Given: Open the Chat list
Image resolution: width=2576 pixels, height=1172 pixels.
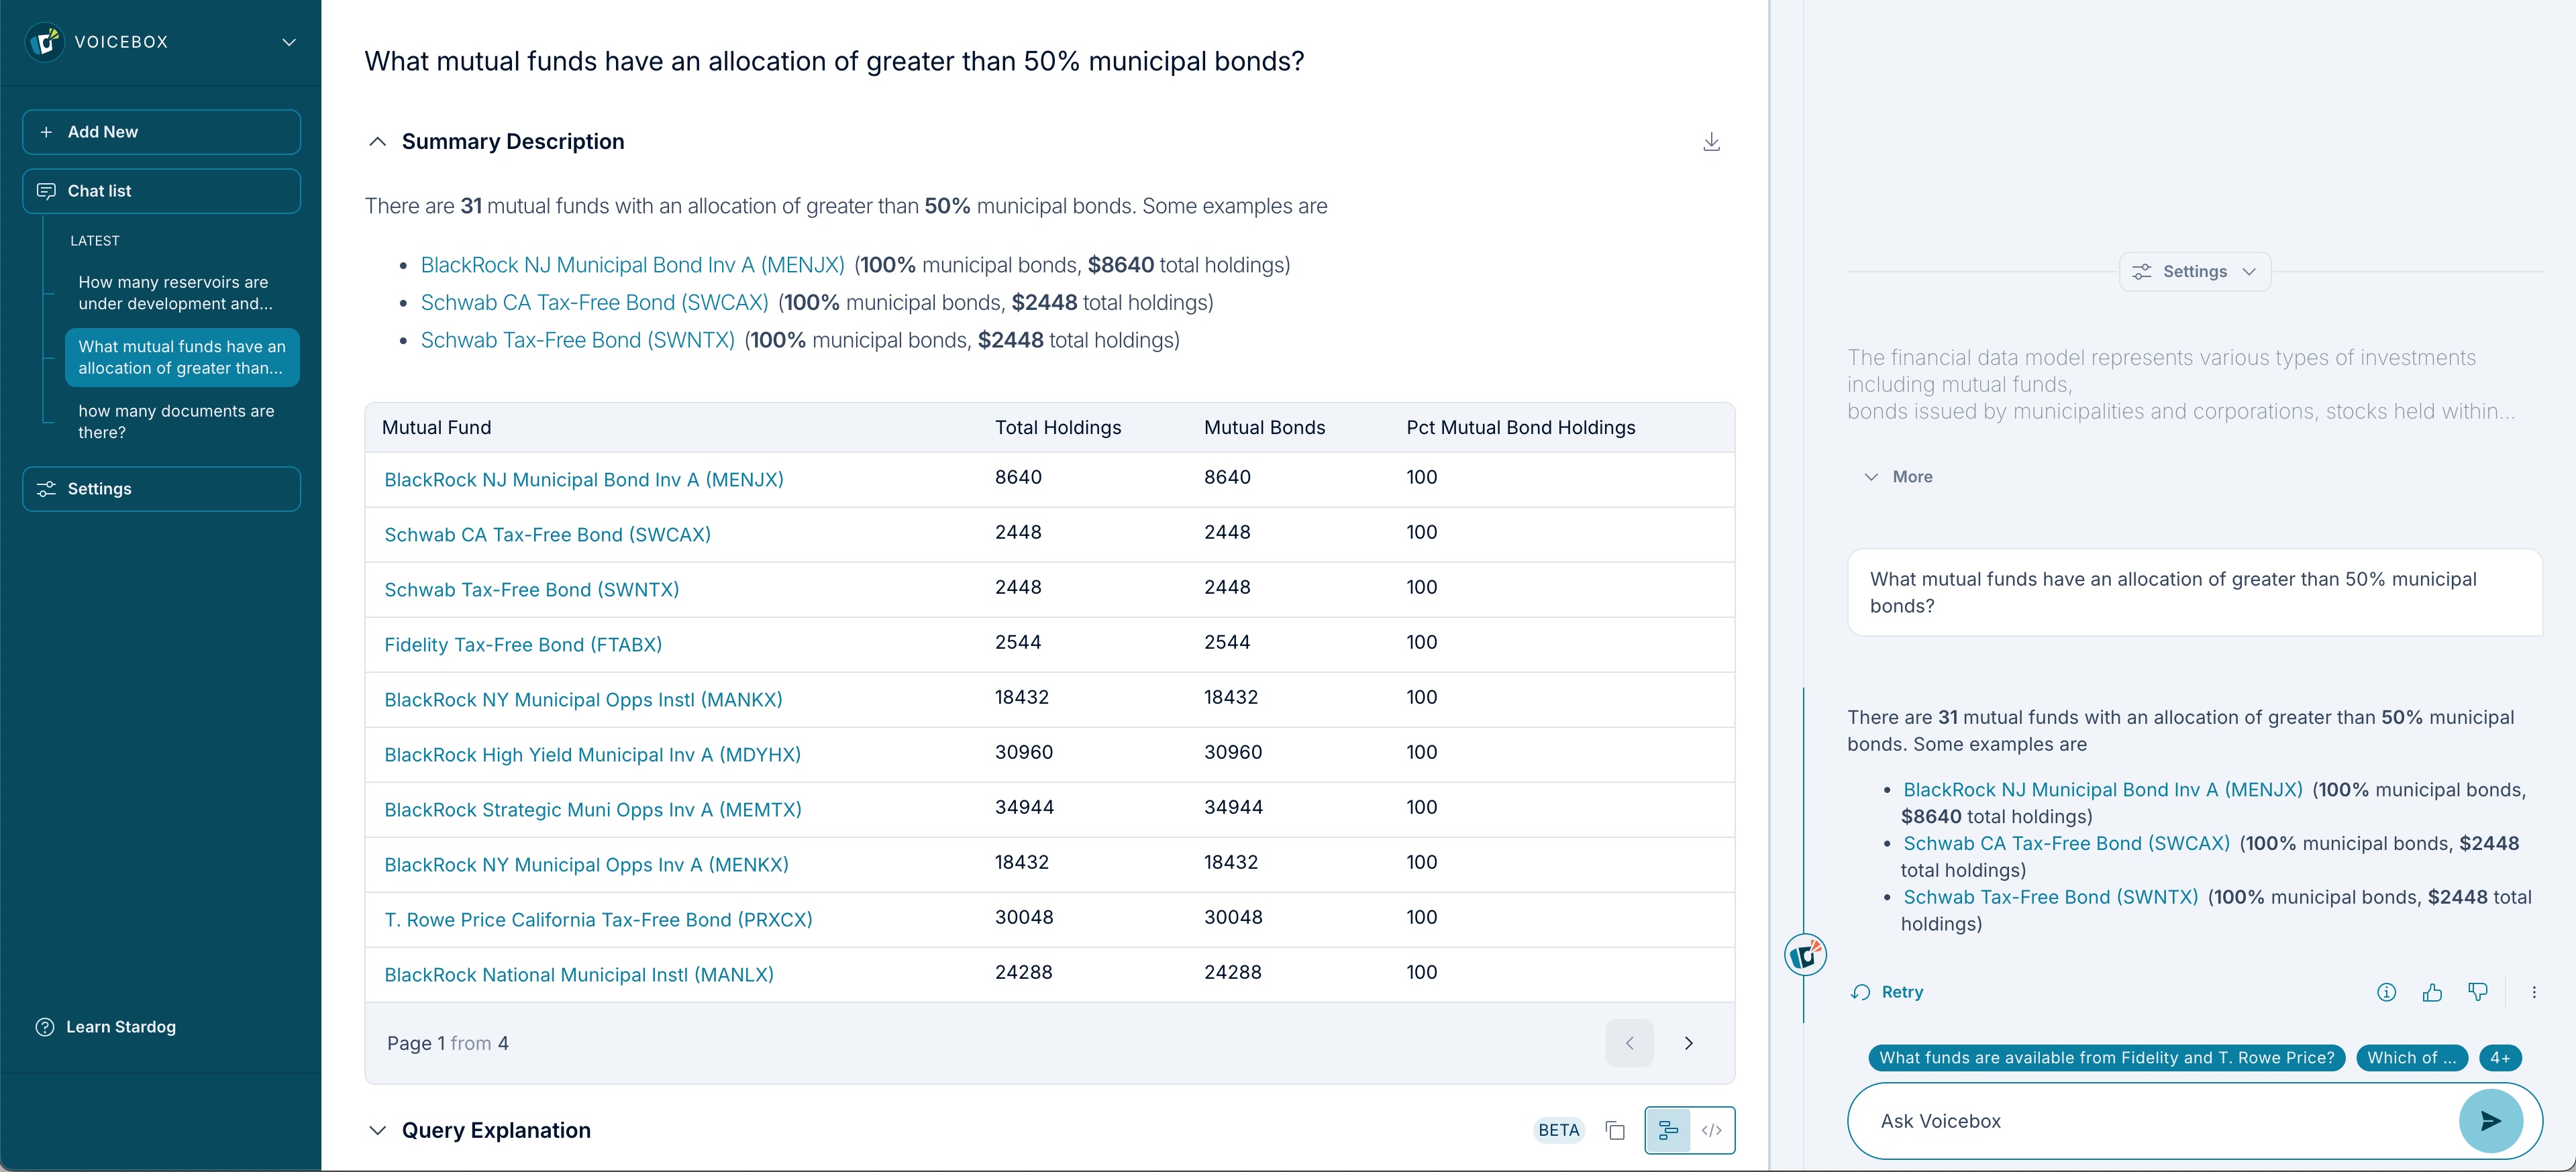Looking at the screenshot, I should (x=161, y=191).
